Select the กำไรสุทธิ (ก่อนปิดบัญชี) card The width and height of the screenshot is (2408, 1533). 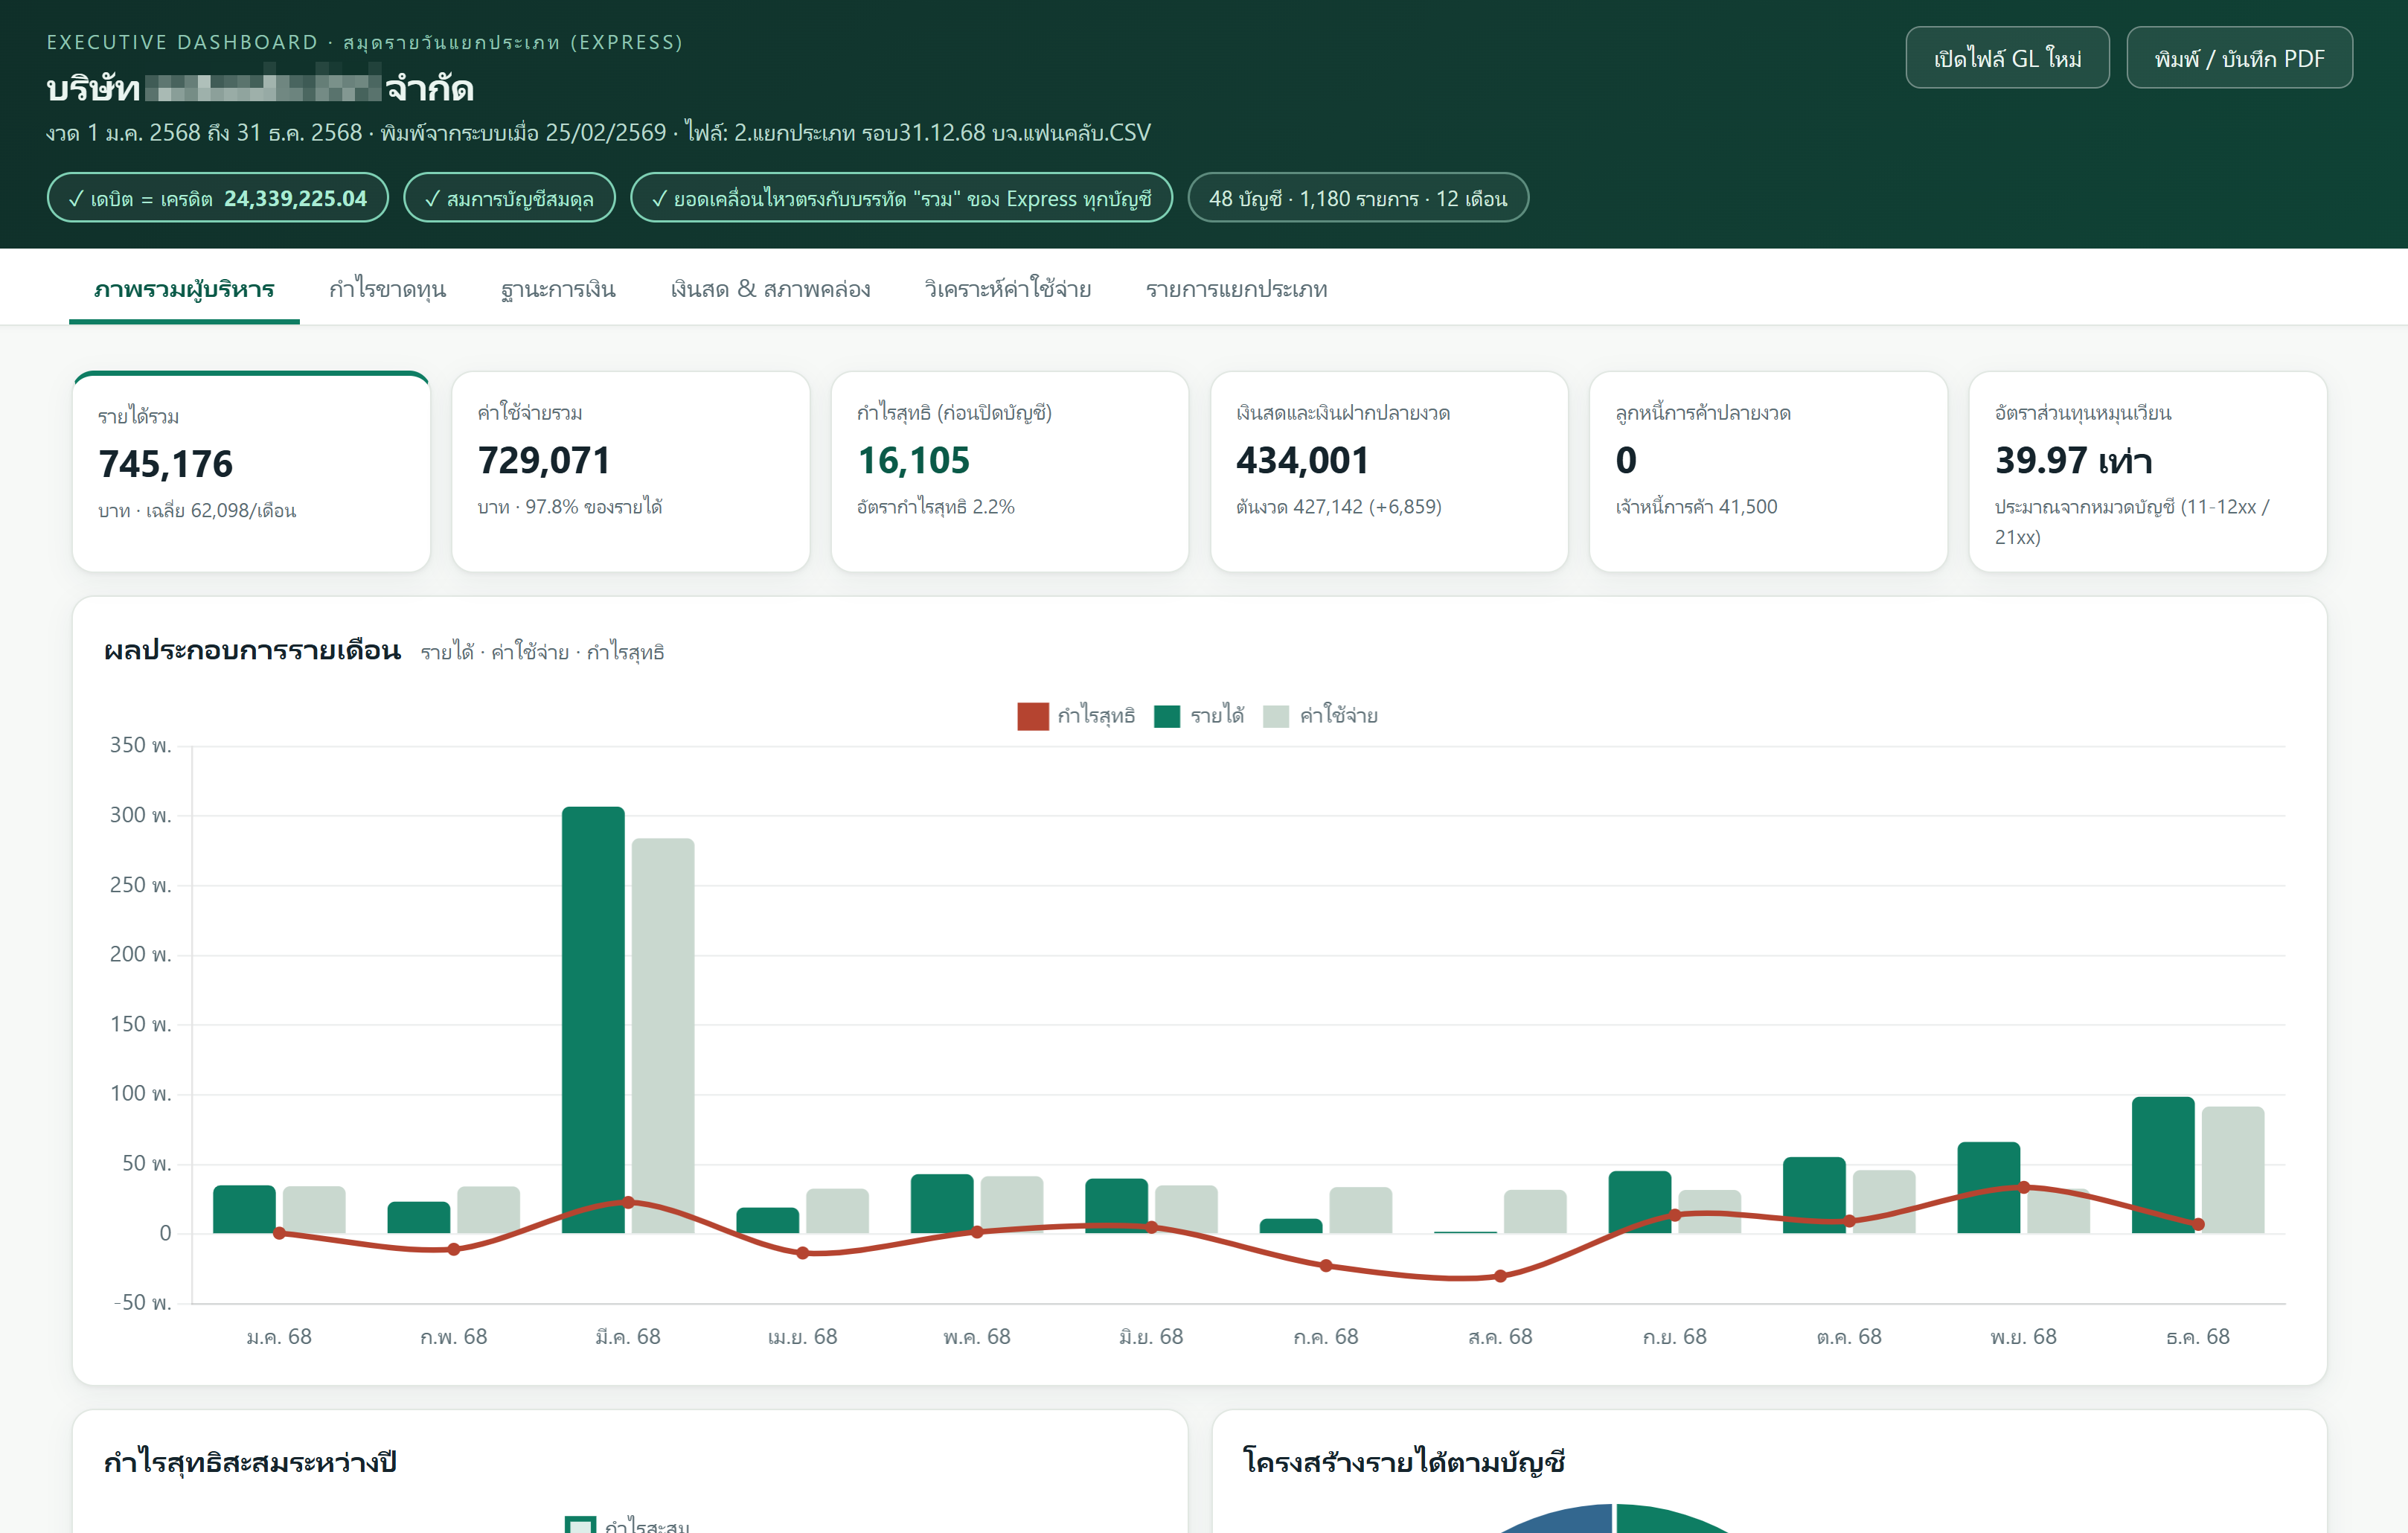click(1009, 471)
